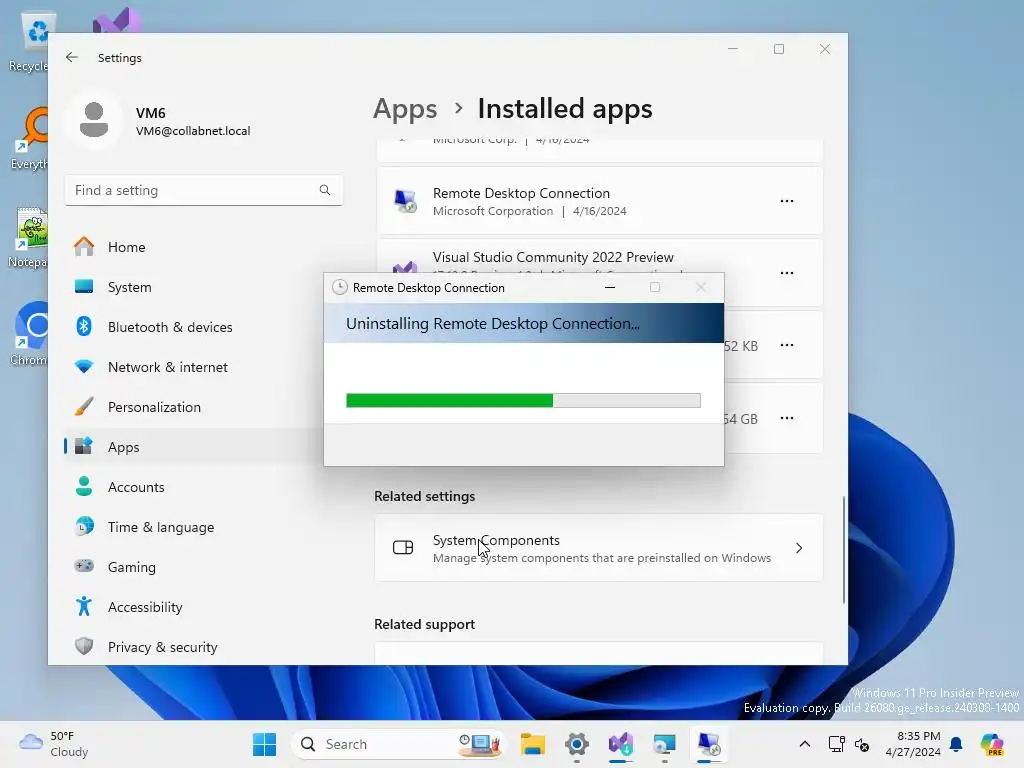Open Network & internet settings
The image size is (1024, 768).
click(193, 367)
